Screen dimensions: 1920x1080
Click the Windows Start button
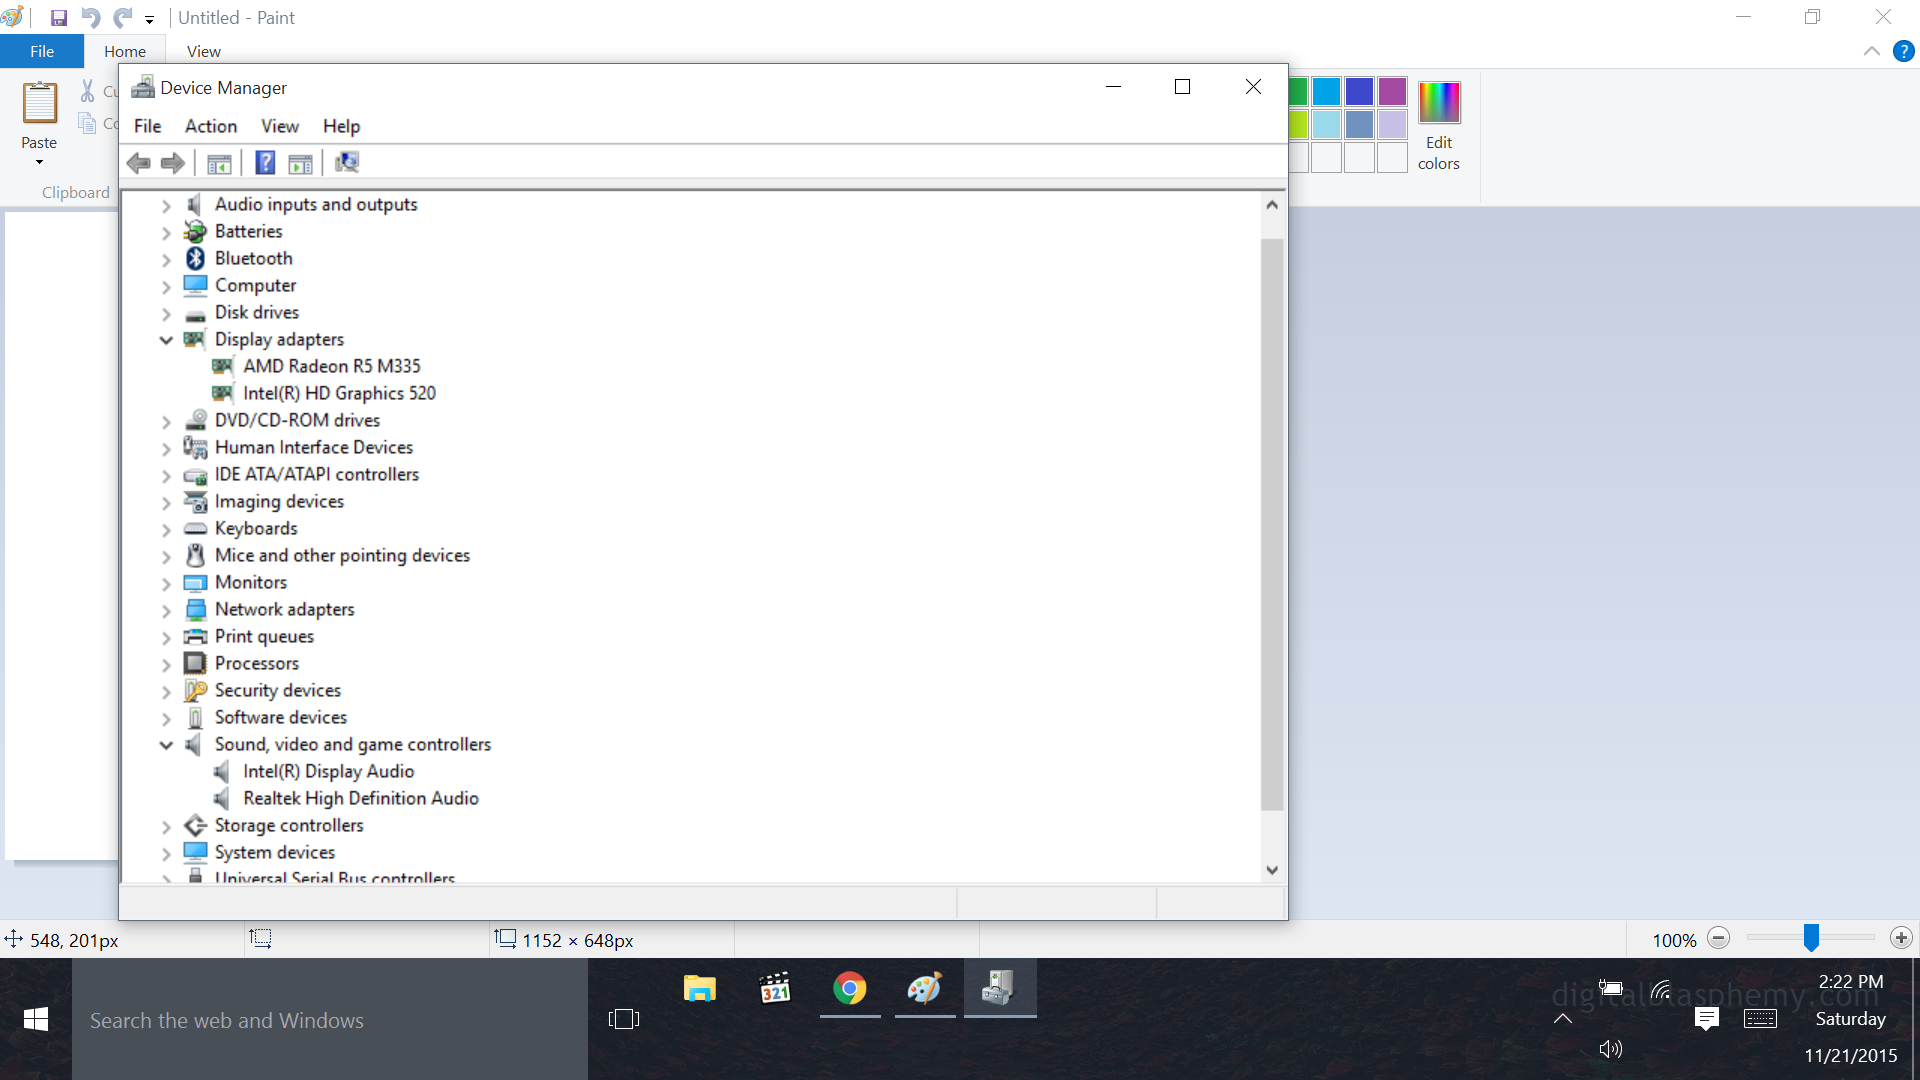[36, 1019]
